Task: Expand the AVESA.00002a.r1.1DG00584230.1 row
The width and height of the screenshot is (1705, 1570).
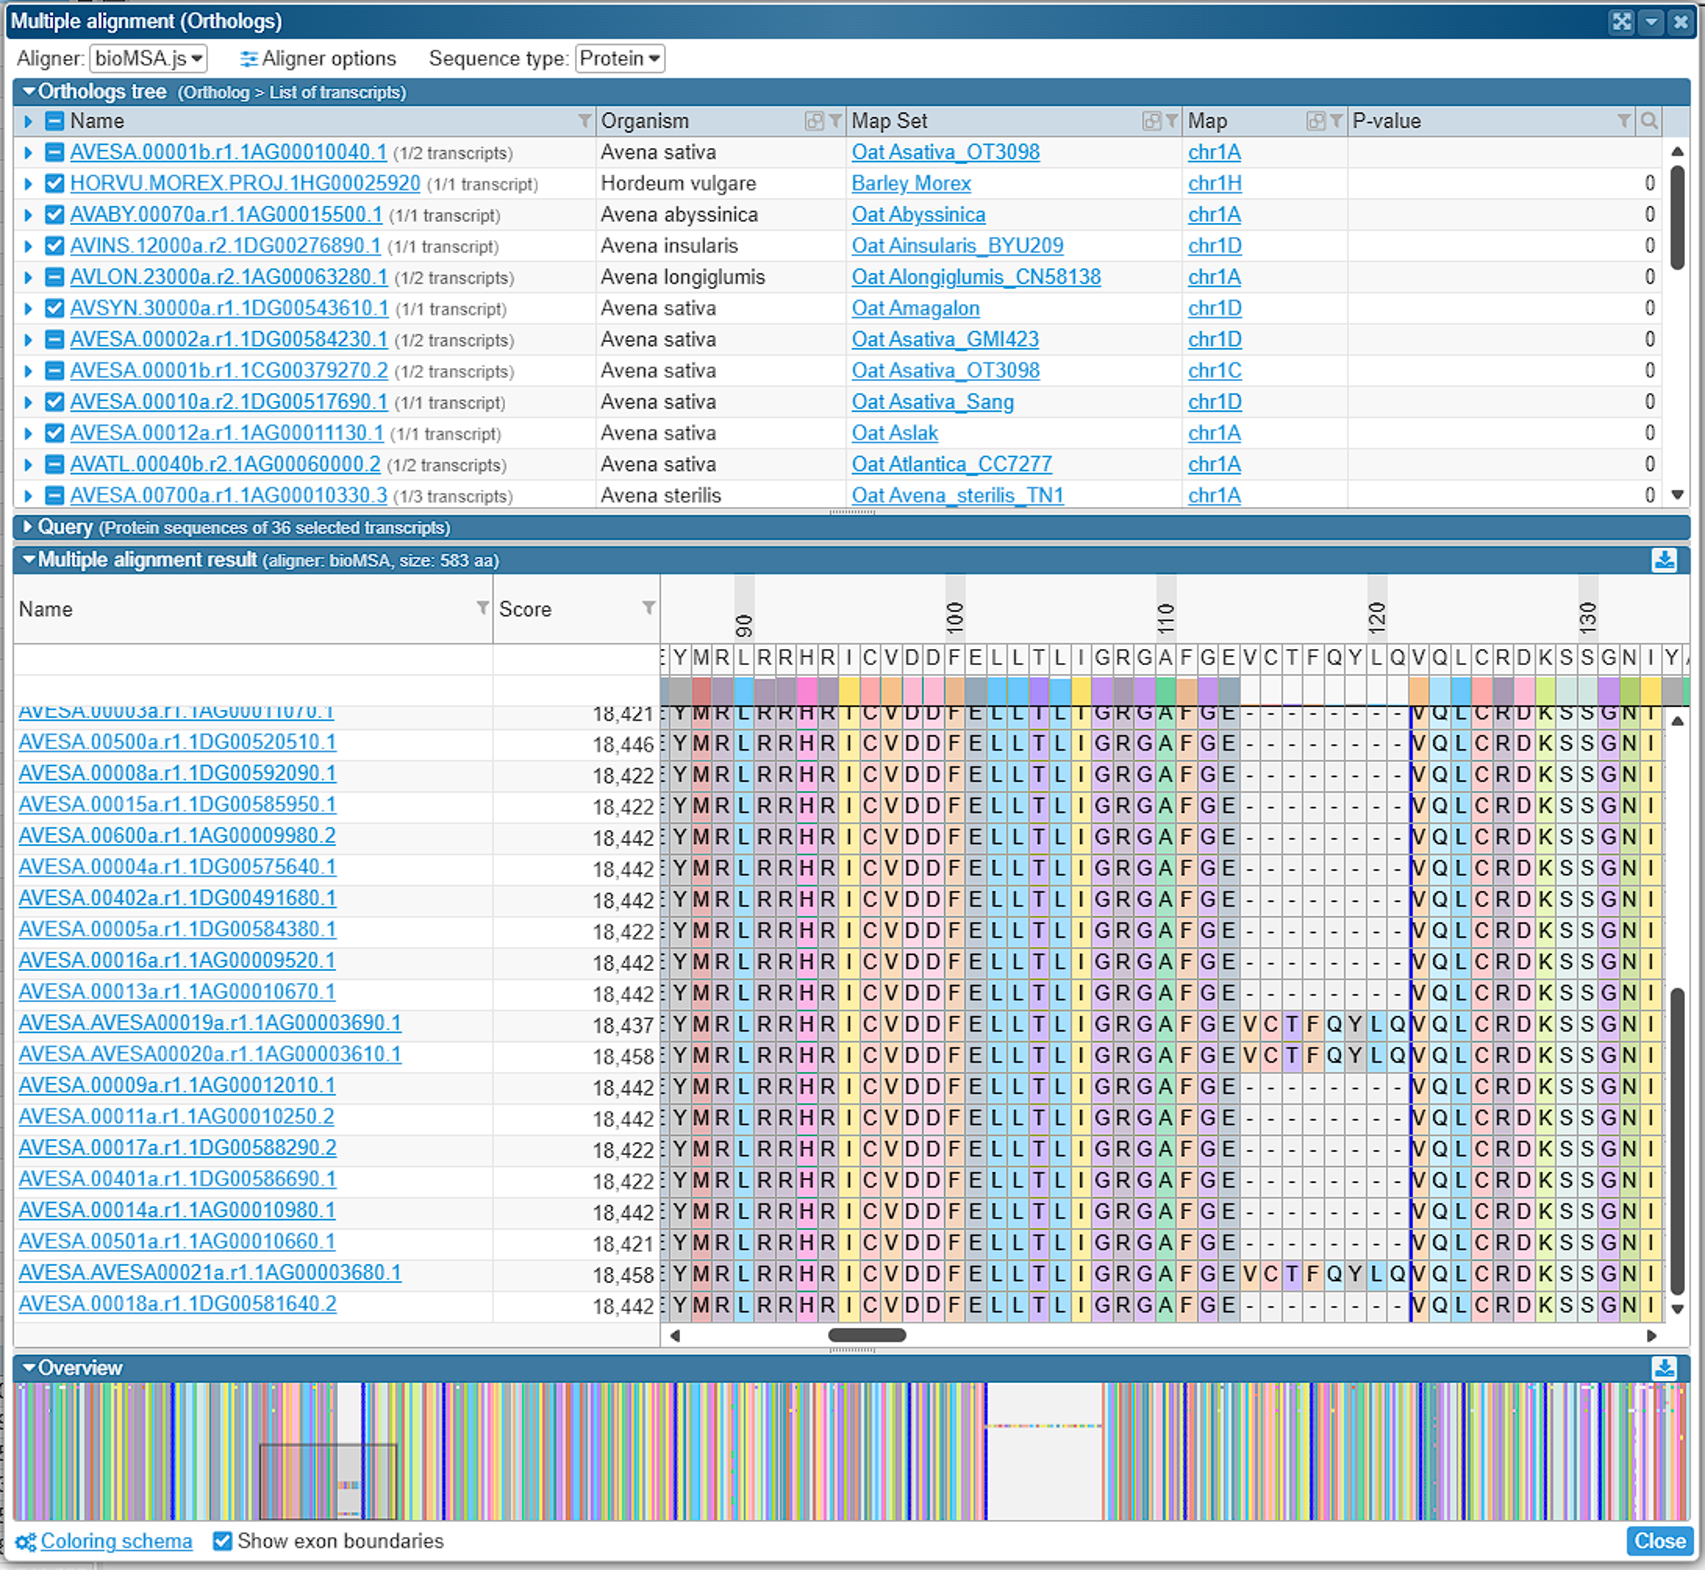Action: tap(28, 340)
